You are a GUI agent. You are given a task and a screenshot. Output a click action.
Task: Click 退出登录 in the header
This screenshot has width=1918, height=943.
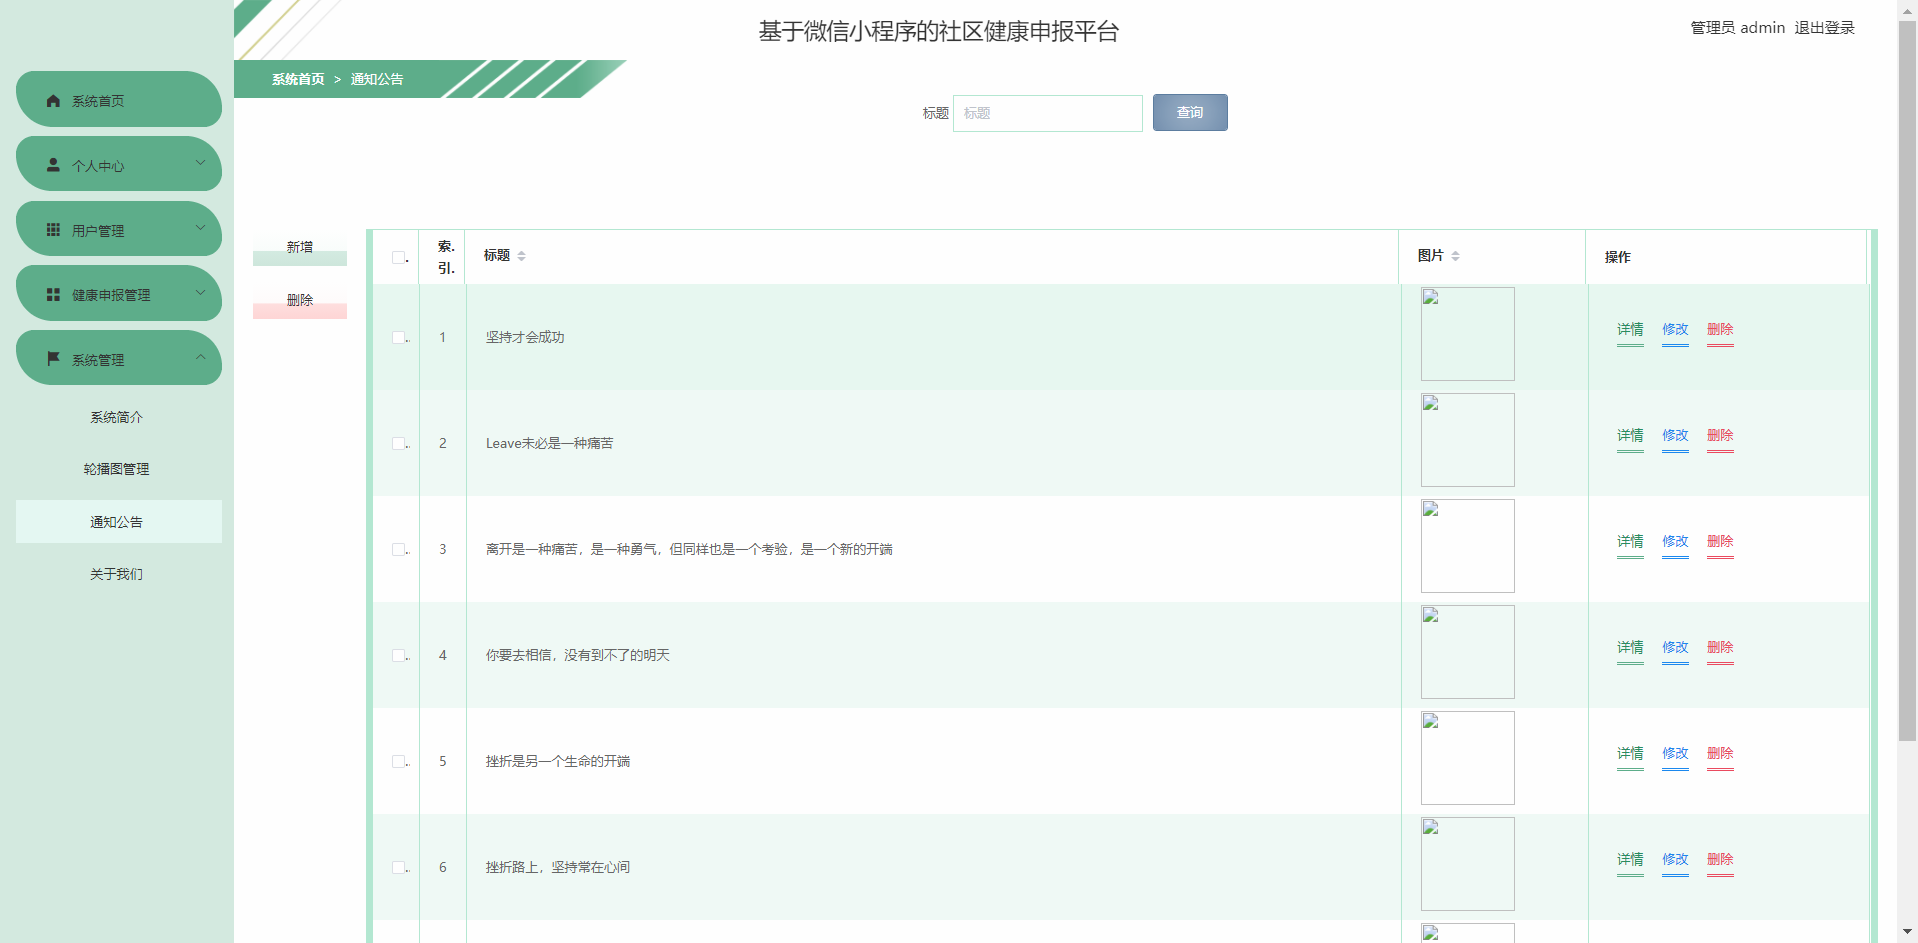[x=1824, y=28]
